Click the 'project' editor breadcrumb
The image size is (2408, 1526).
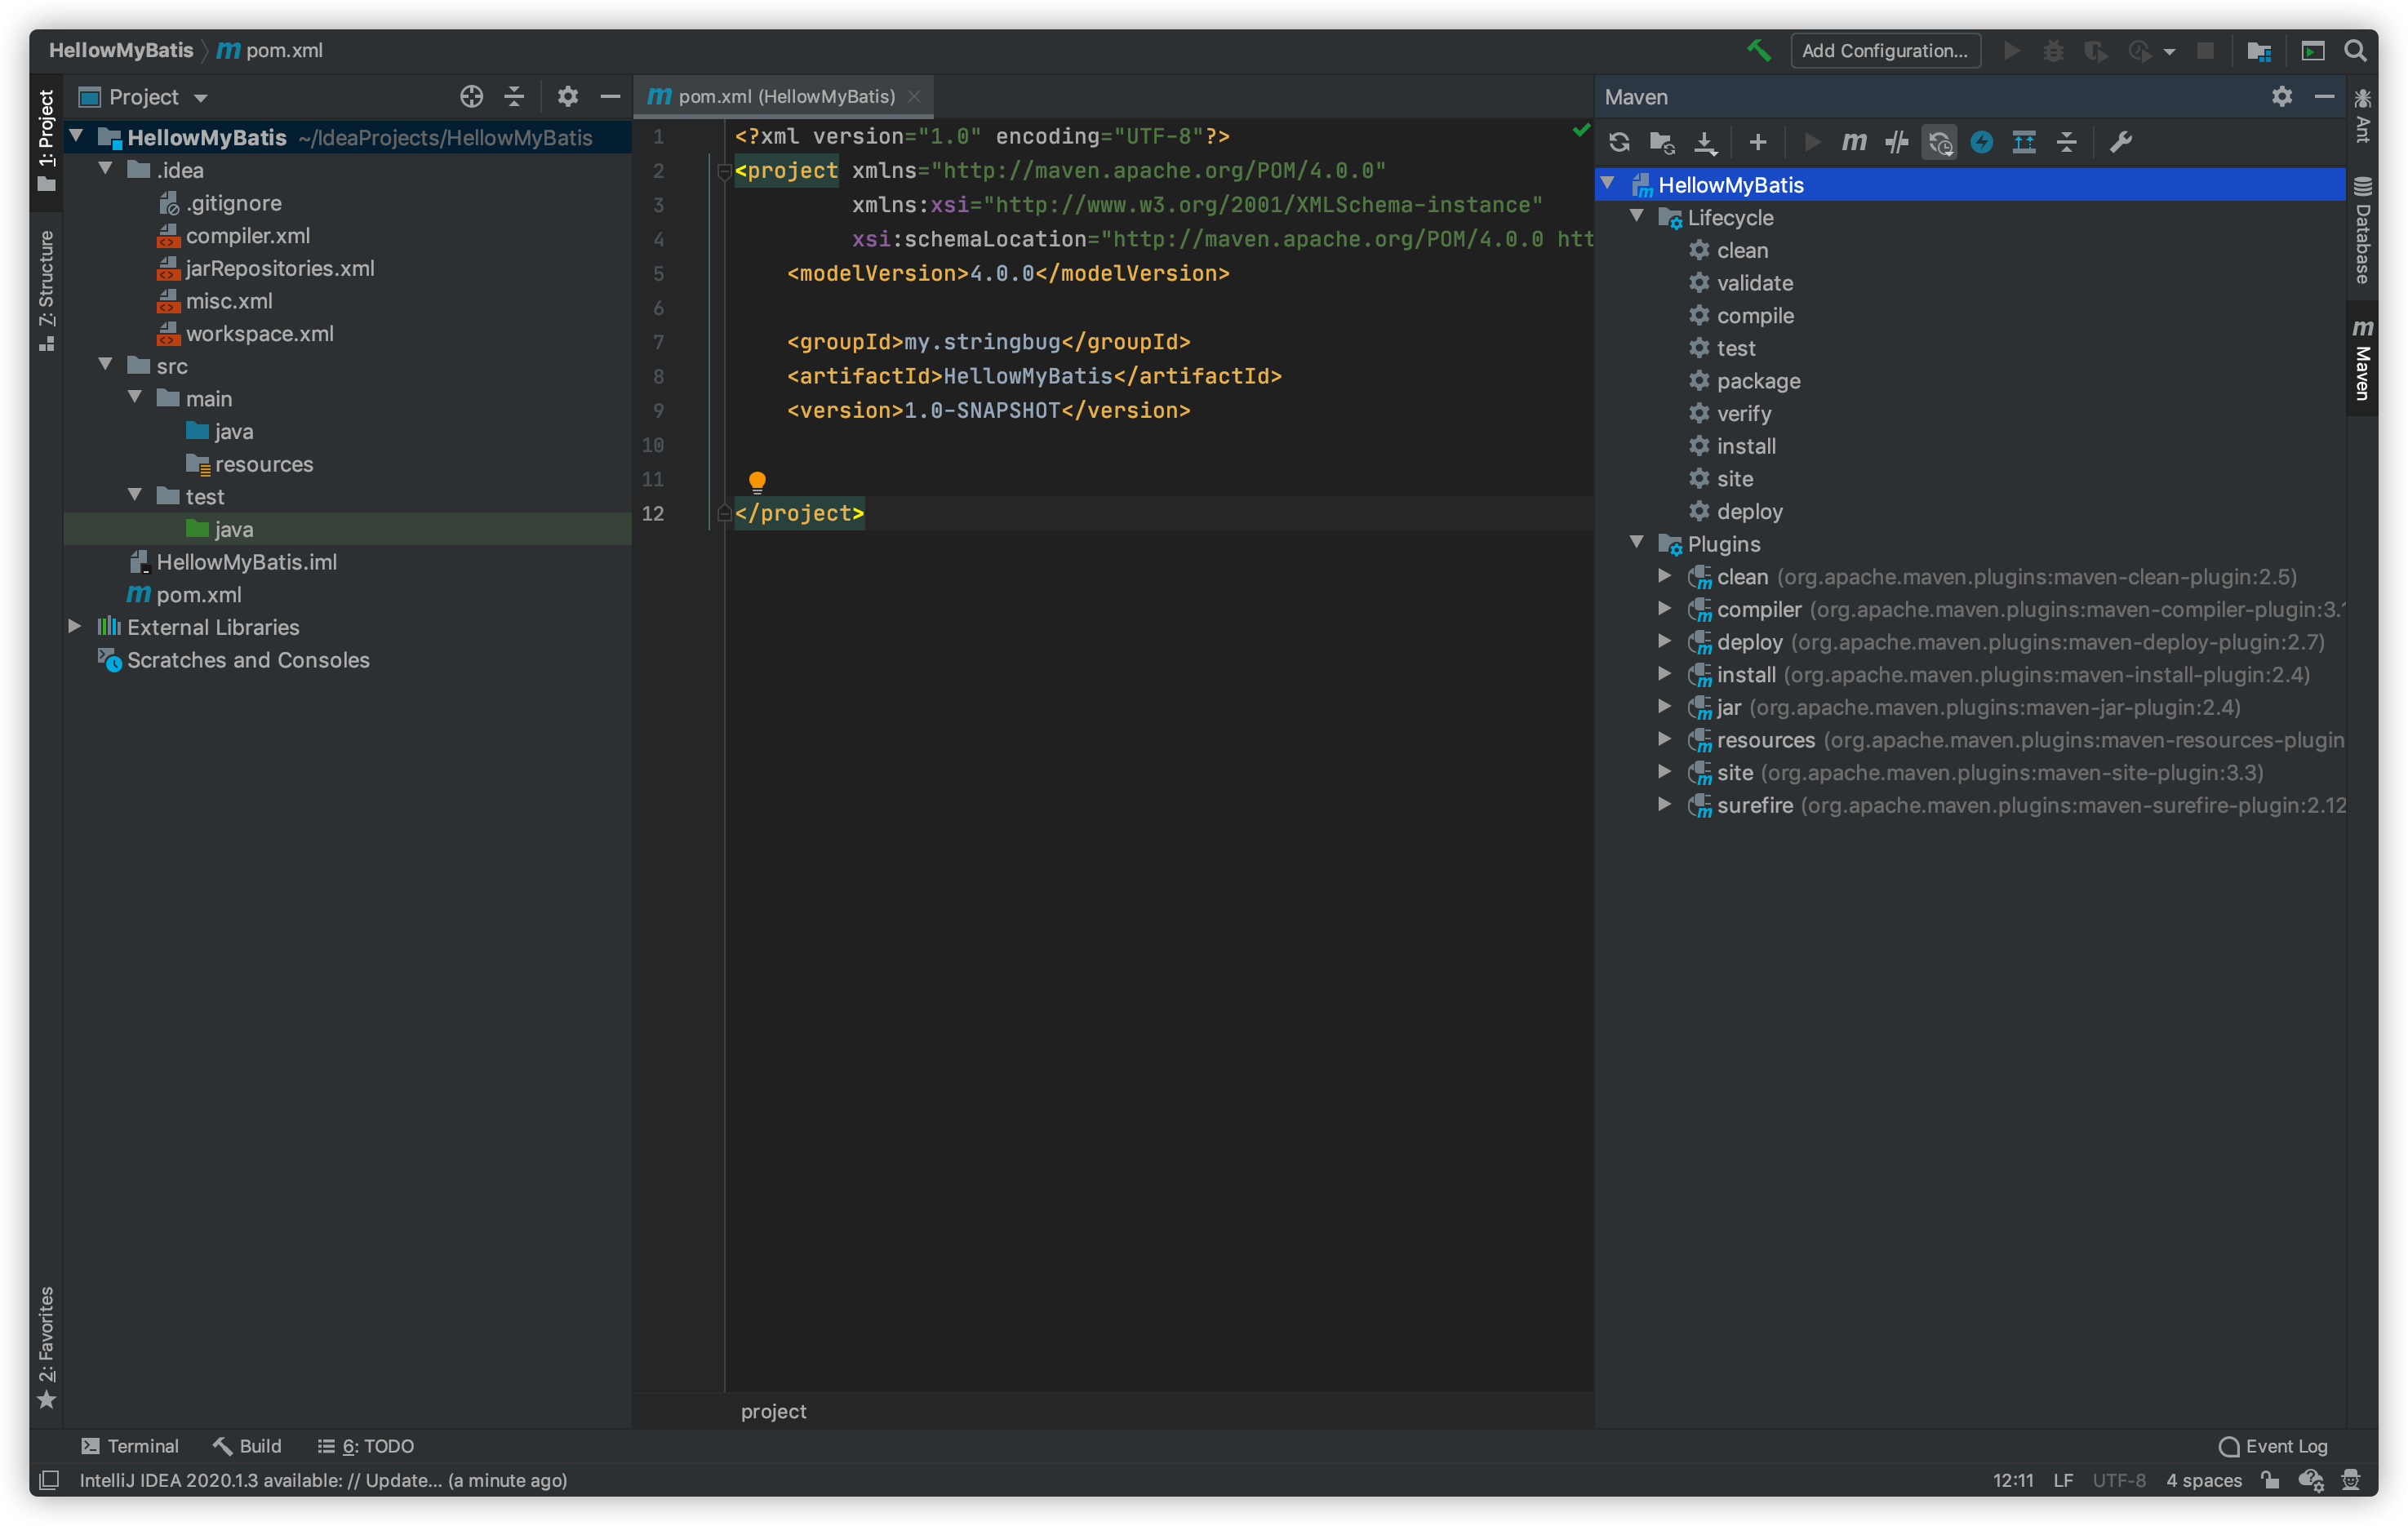point(773,1411)
